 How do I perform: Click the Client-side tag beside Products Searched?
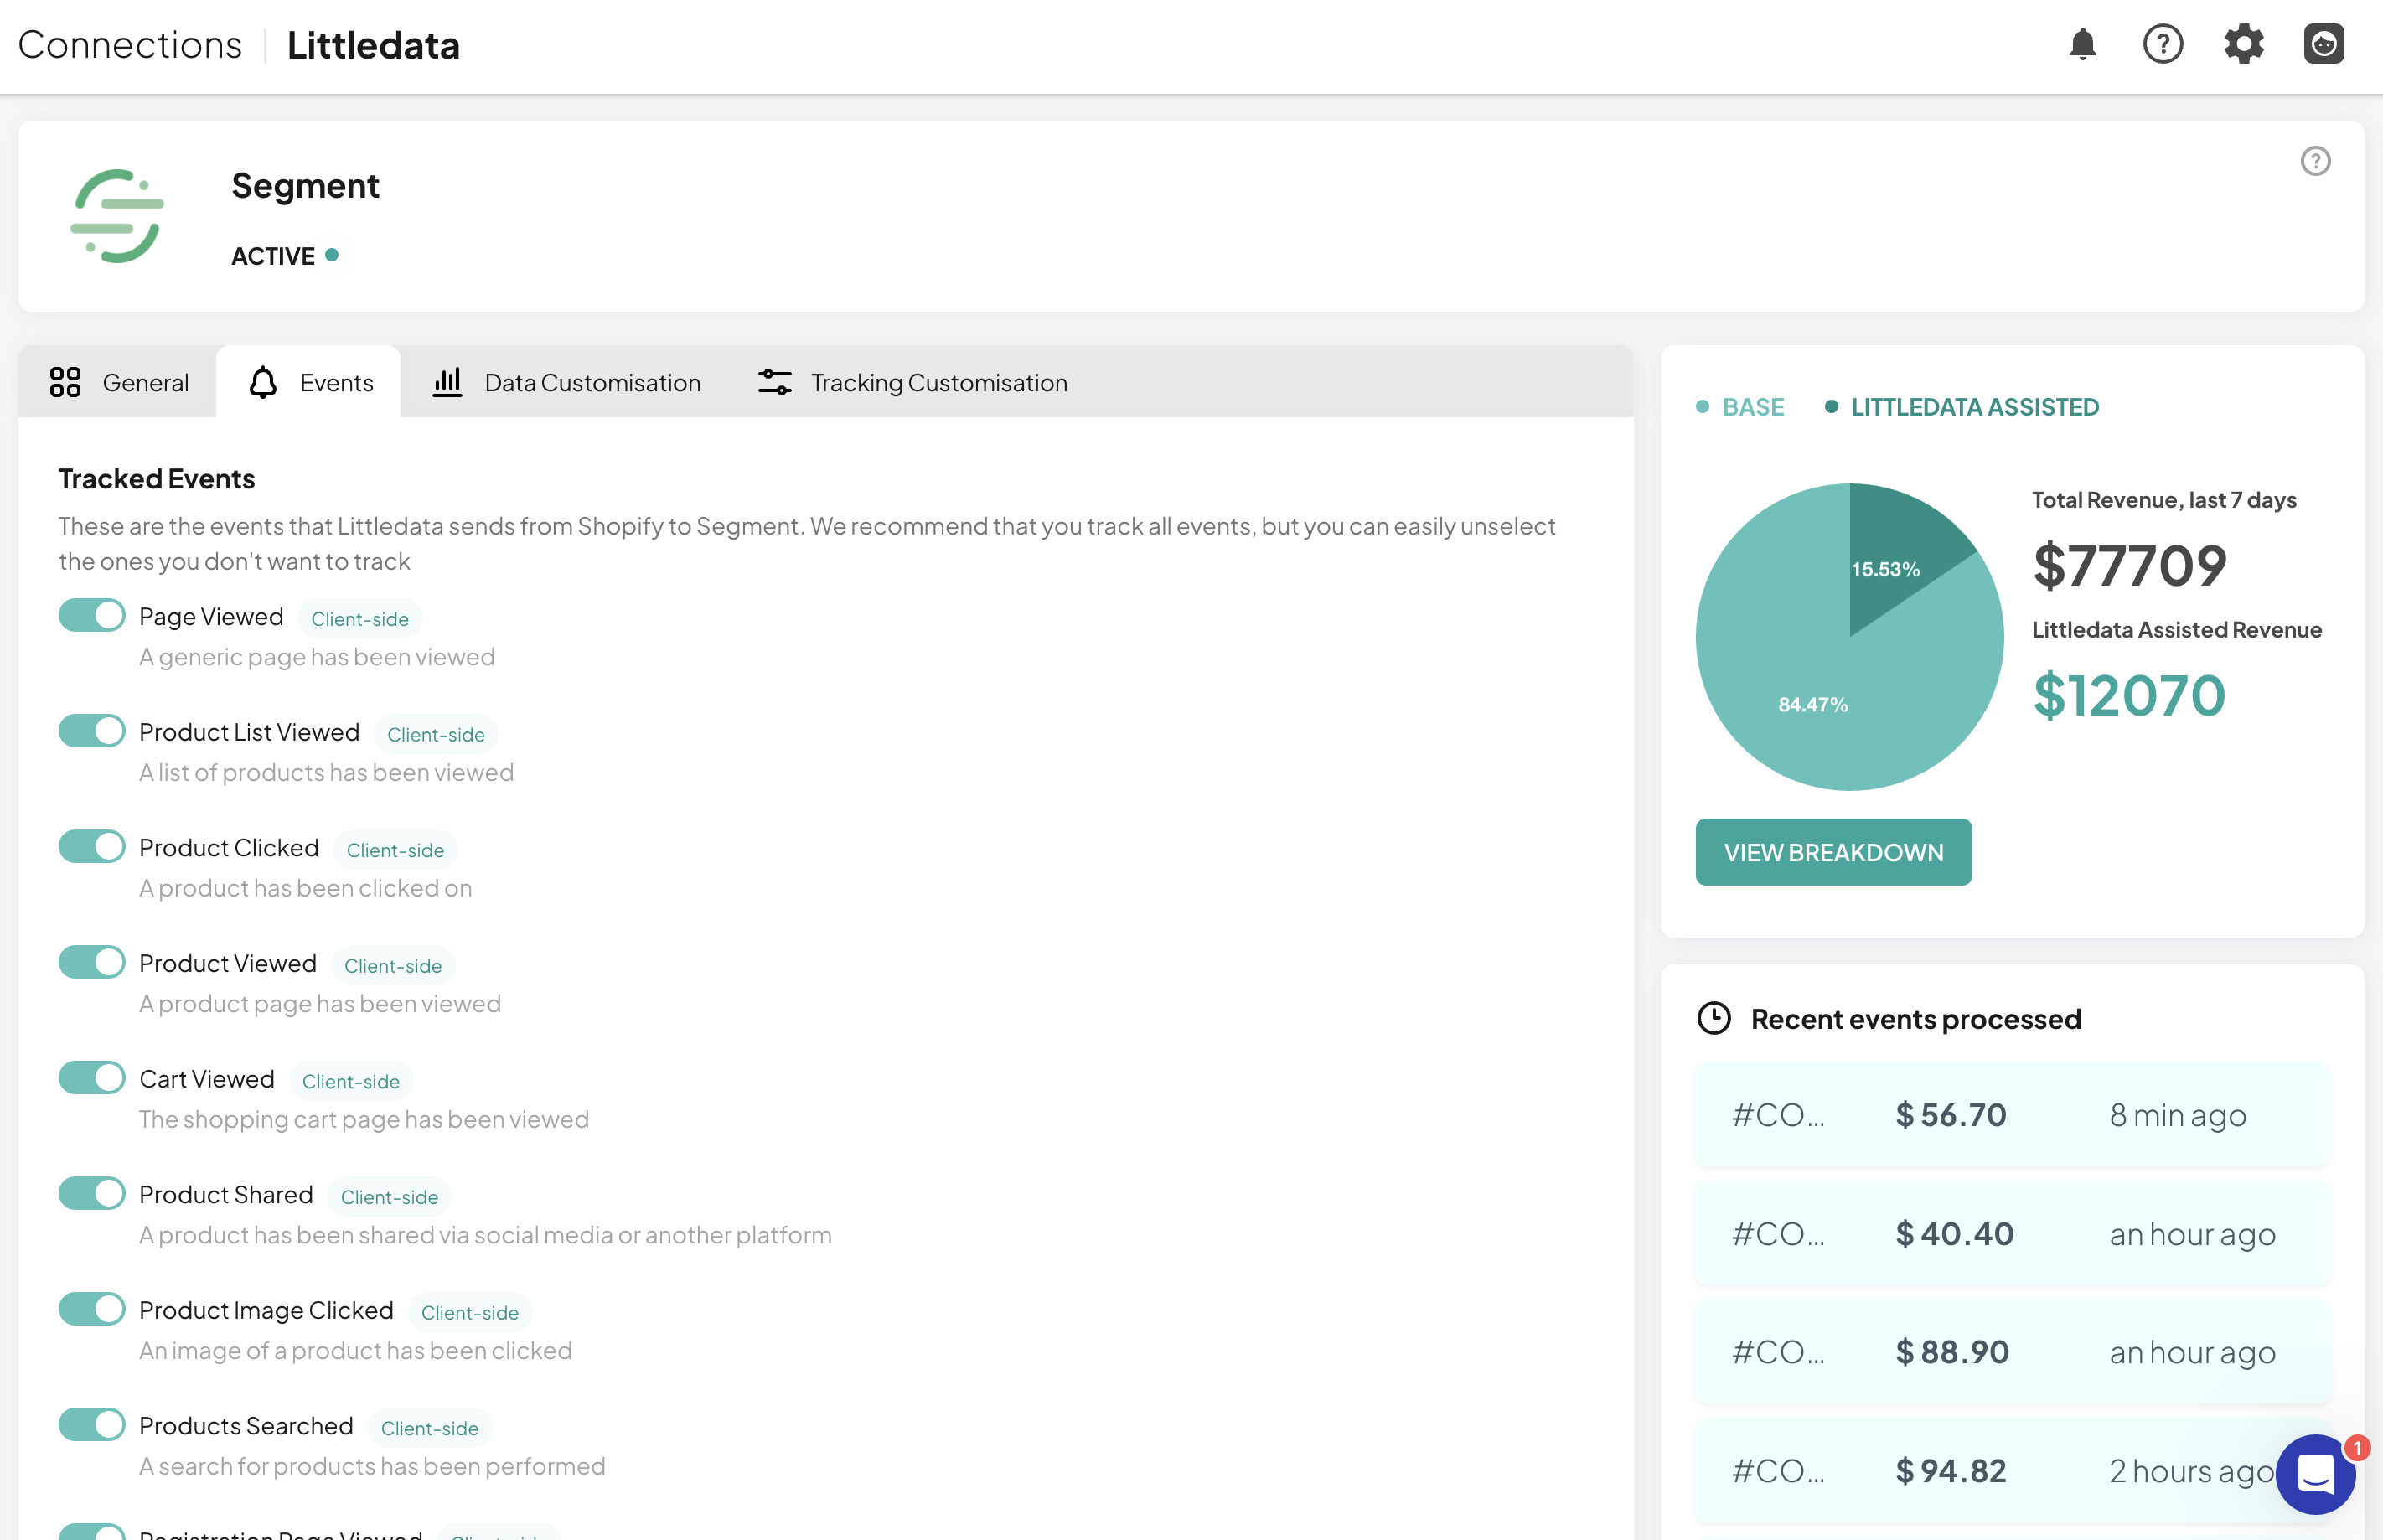429,1428
